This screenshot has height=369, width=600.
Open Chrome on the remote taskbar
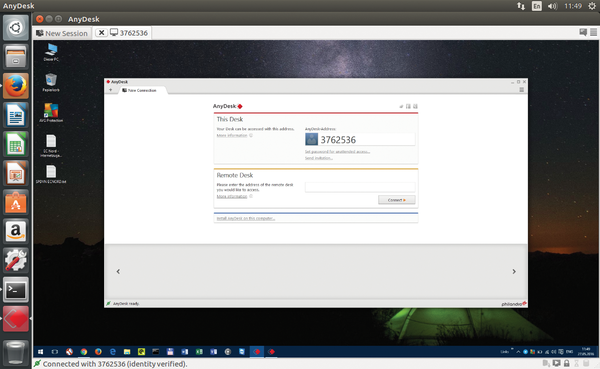pos(84,351)
